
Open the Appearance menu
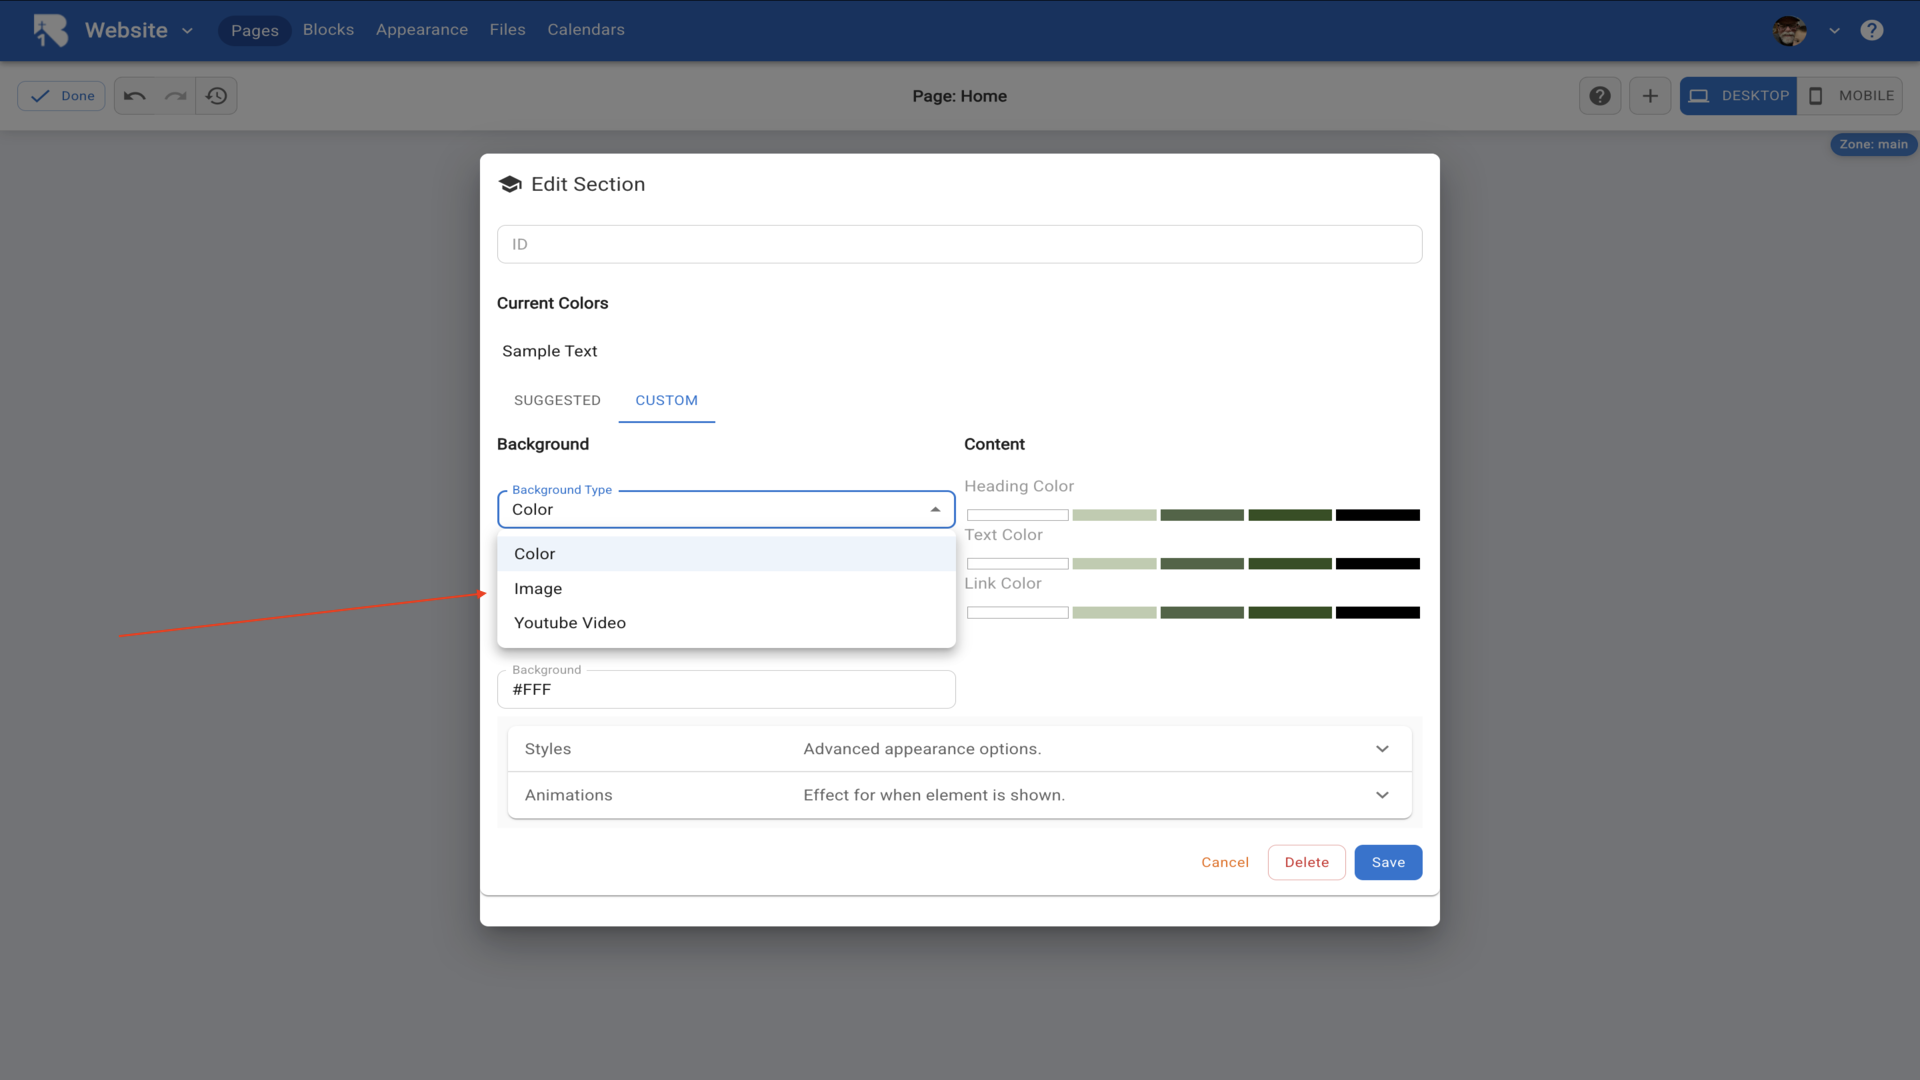click(x=422, y=30)
